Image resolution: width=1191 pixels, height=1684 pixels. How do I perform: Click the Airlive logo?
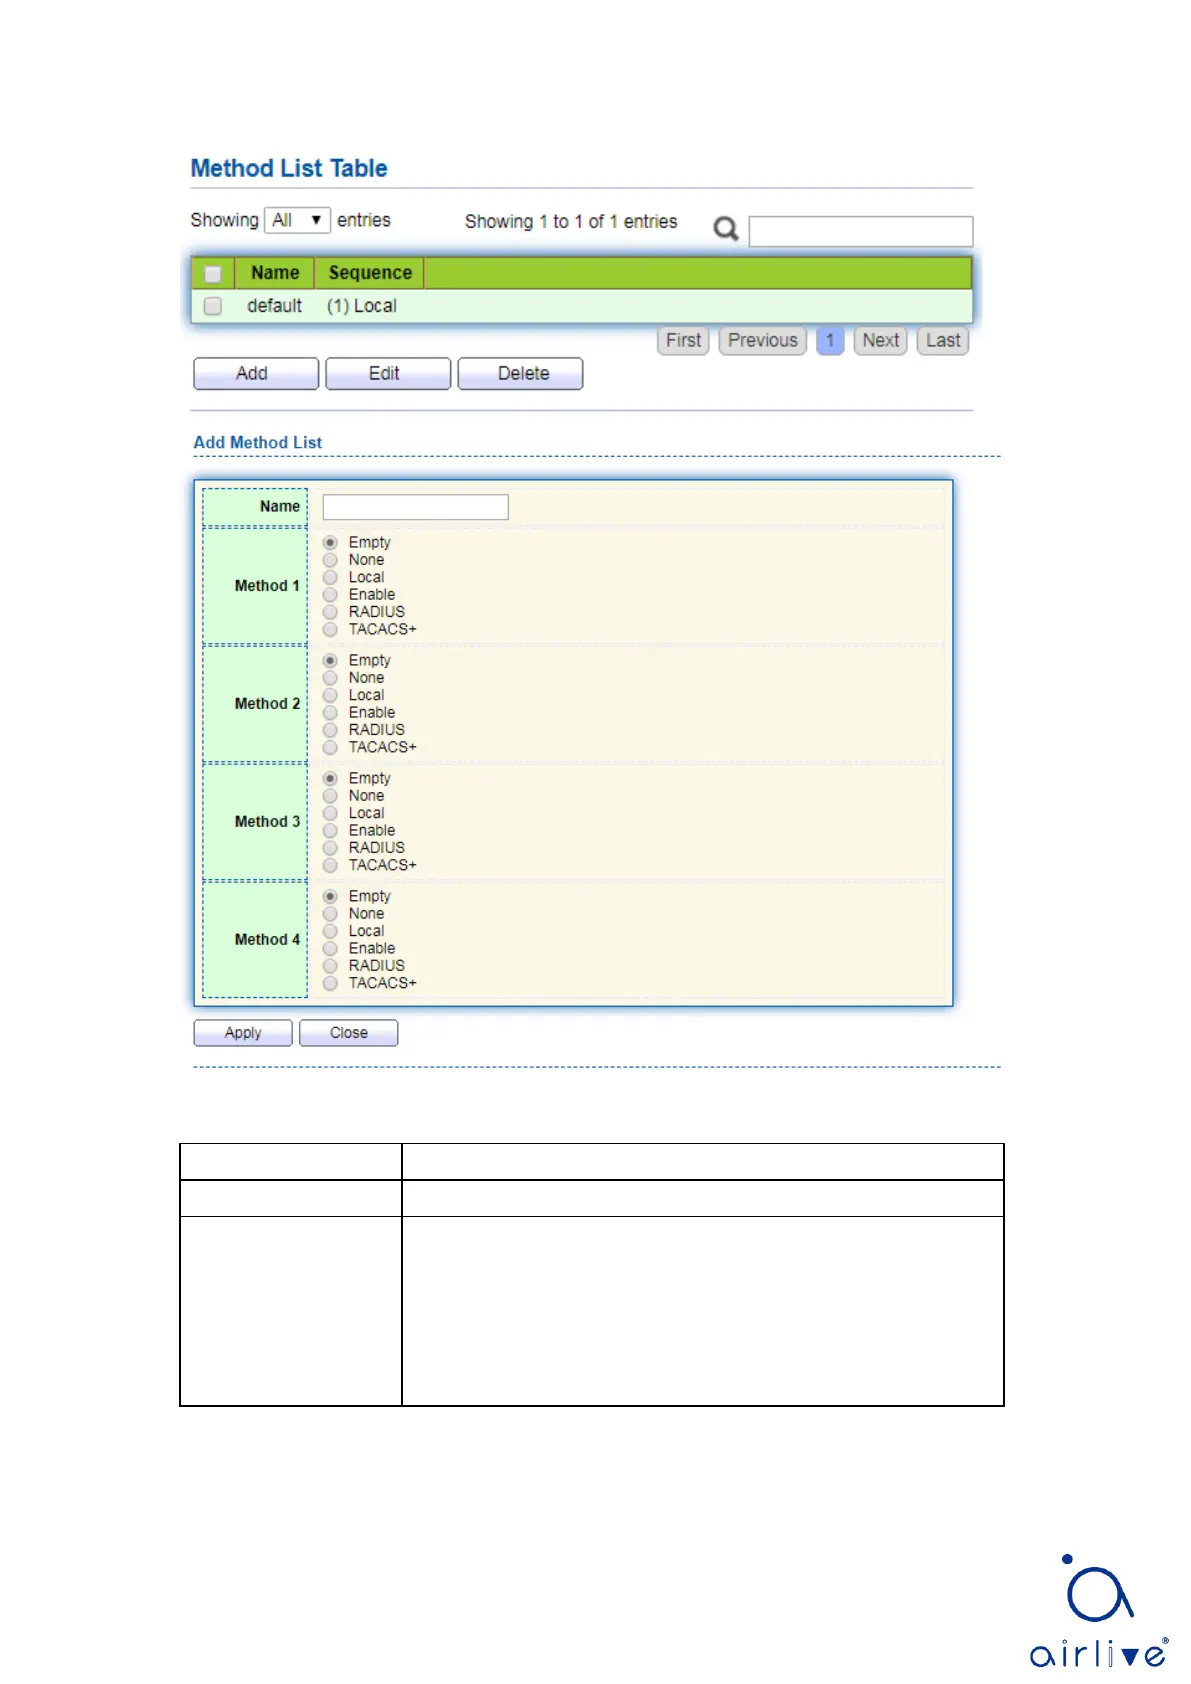pos(1098,1612)
